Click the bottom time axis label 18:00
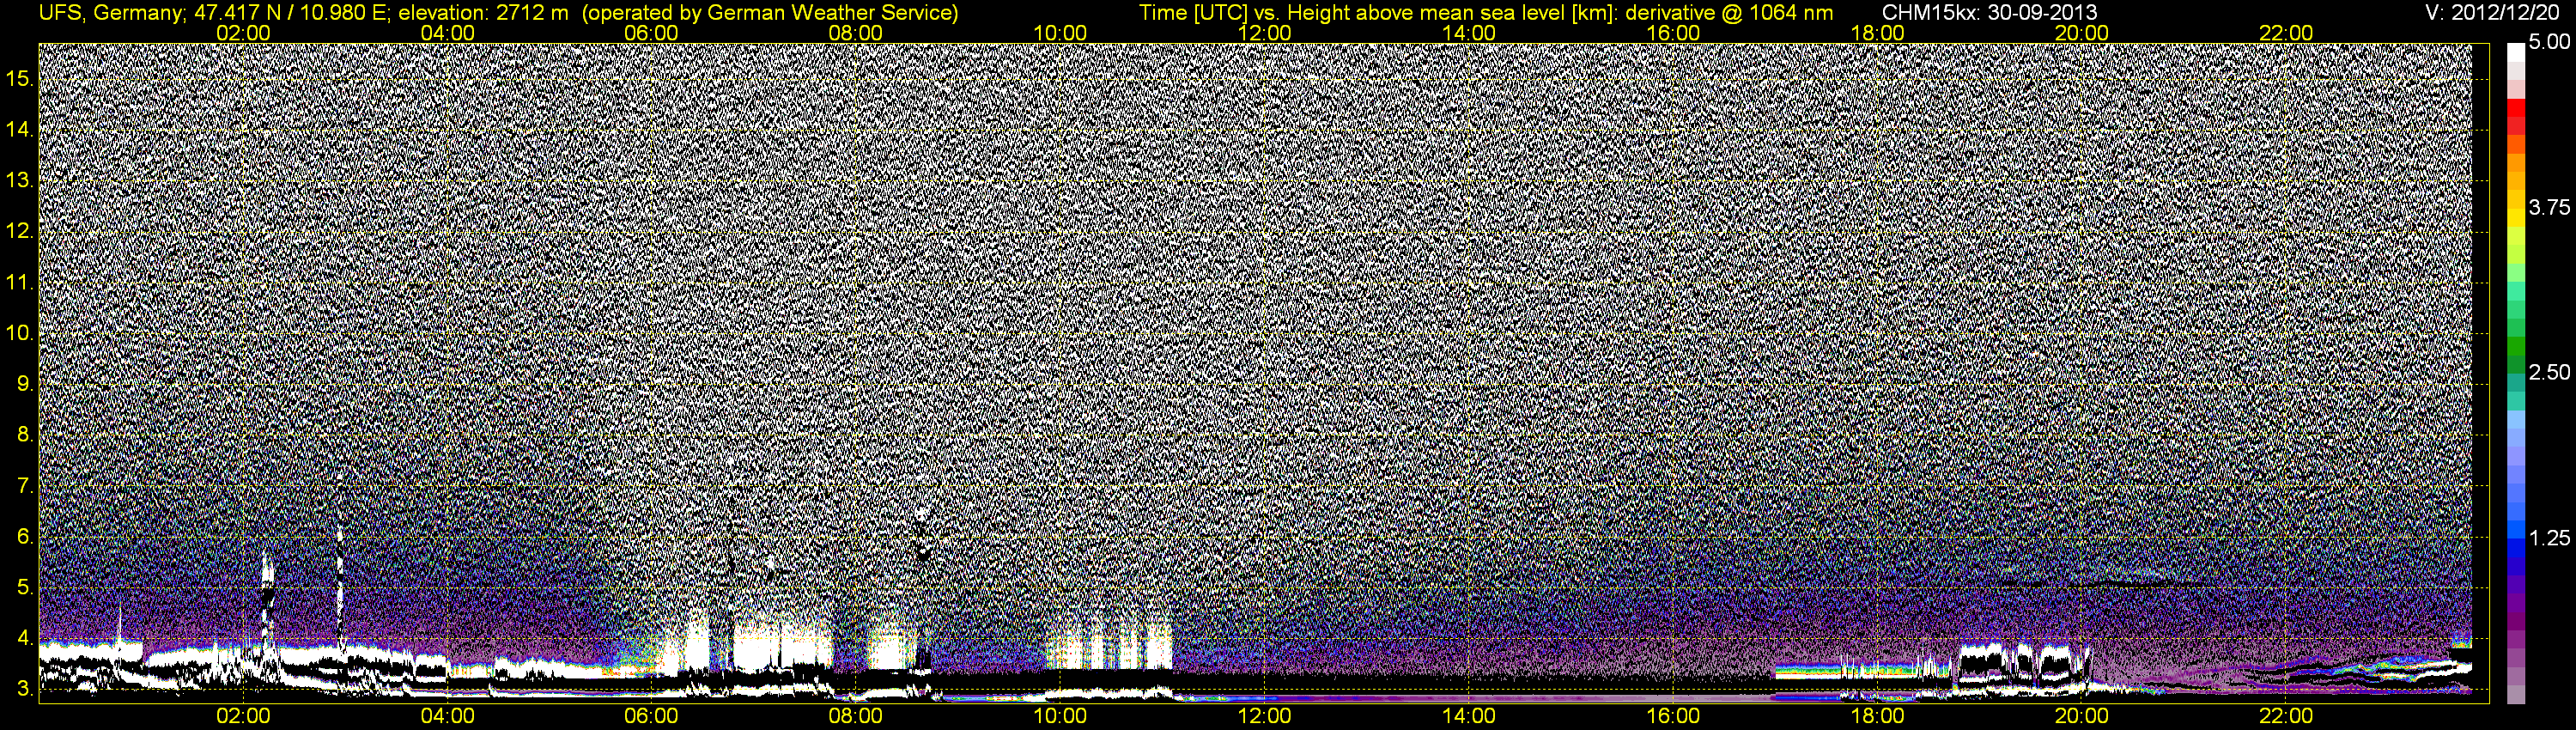 pos(1878,716)
